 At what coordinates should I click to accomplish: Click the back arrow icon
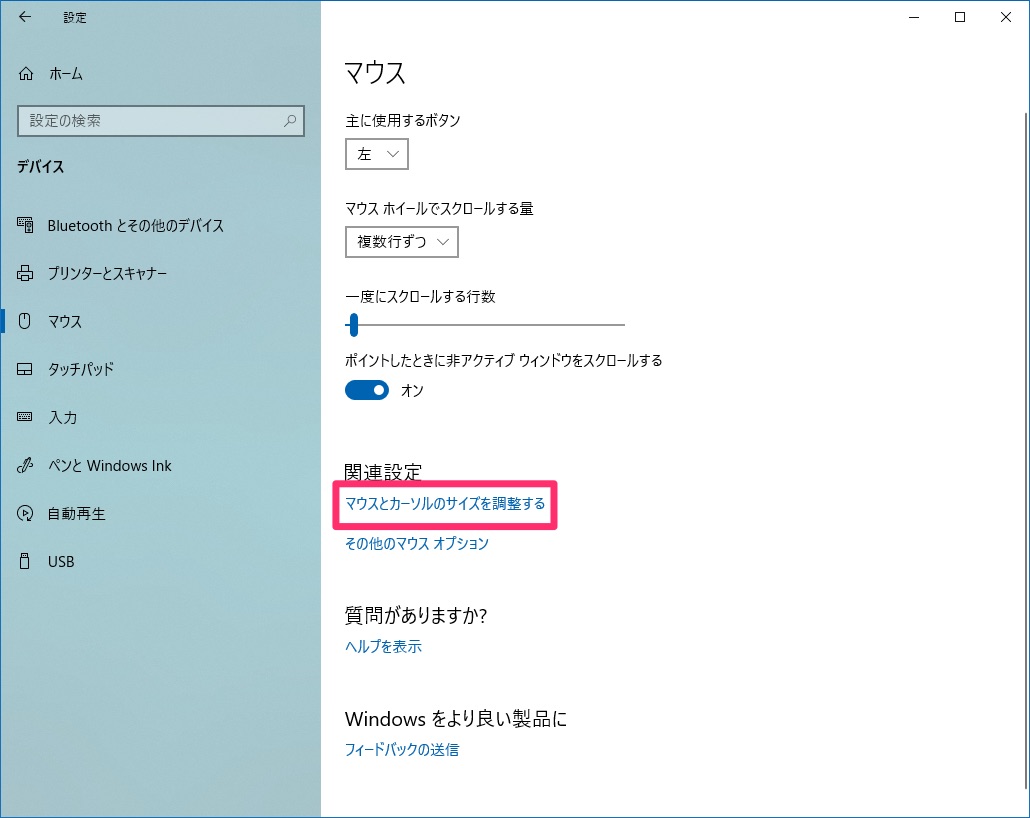tap(25, 17)
